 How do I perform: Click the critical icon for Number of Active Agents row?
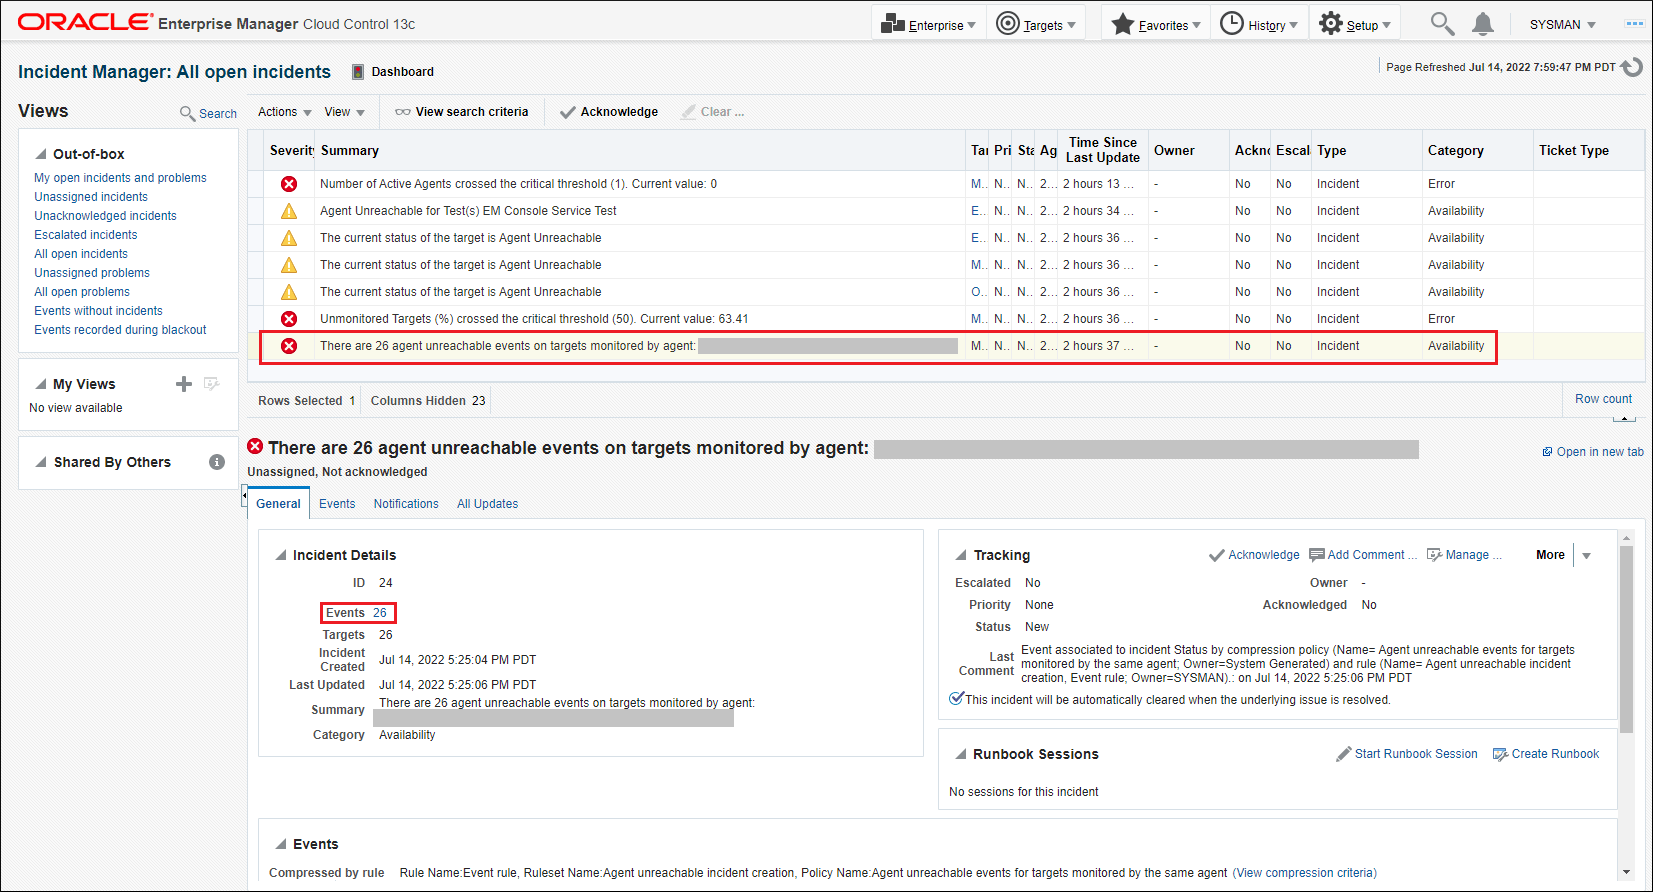pos(289,184)
